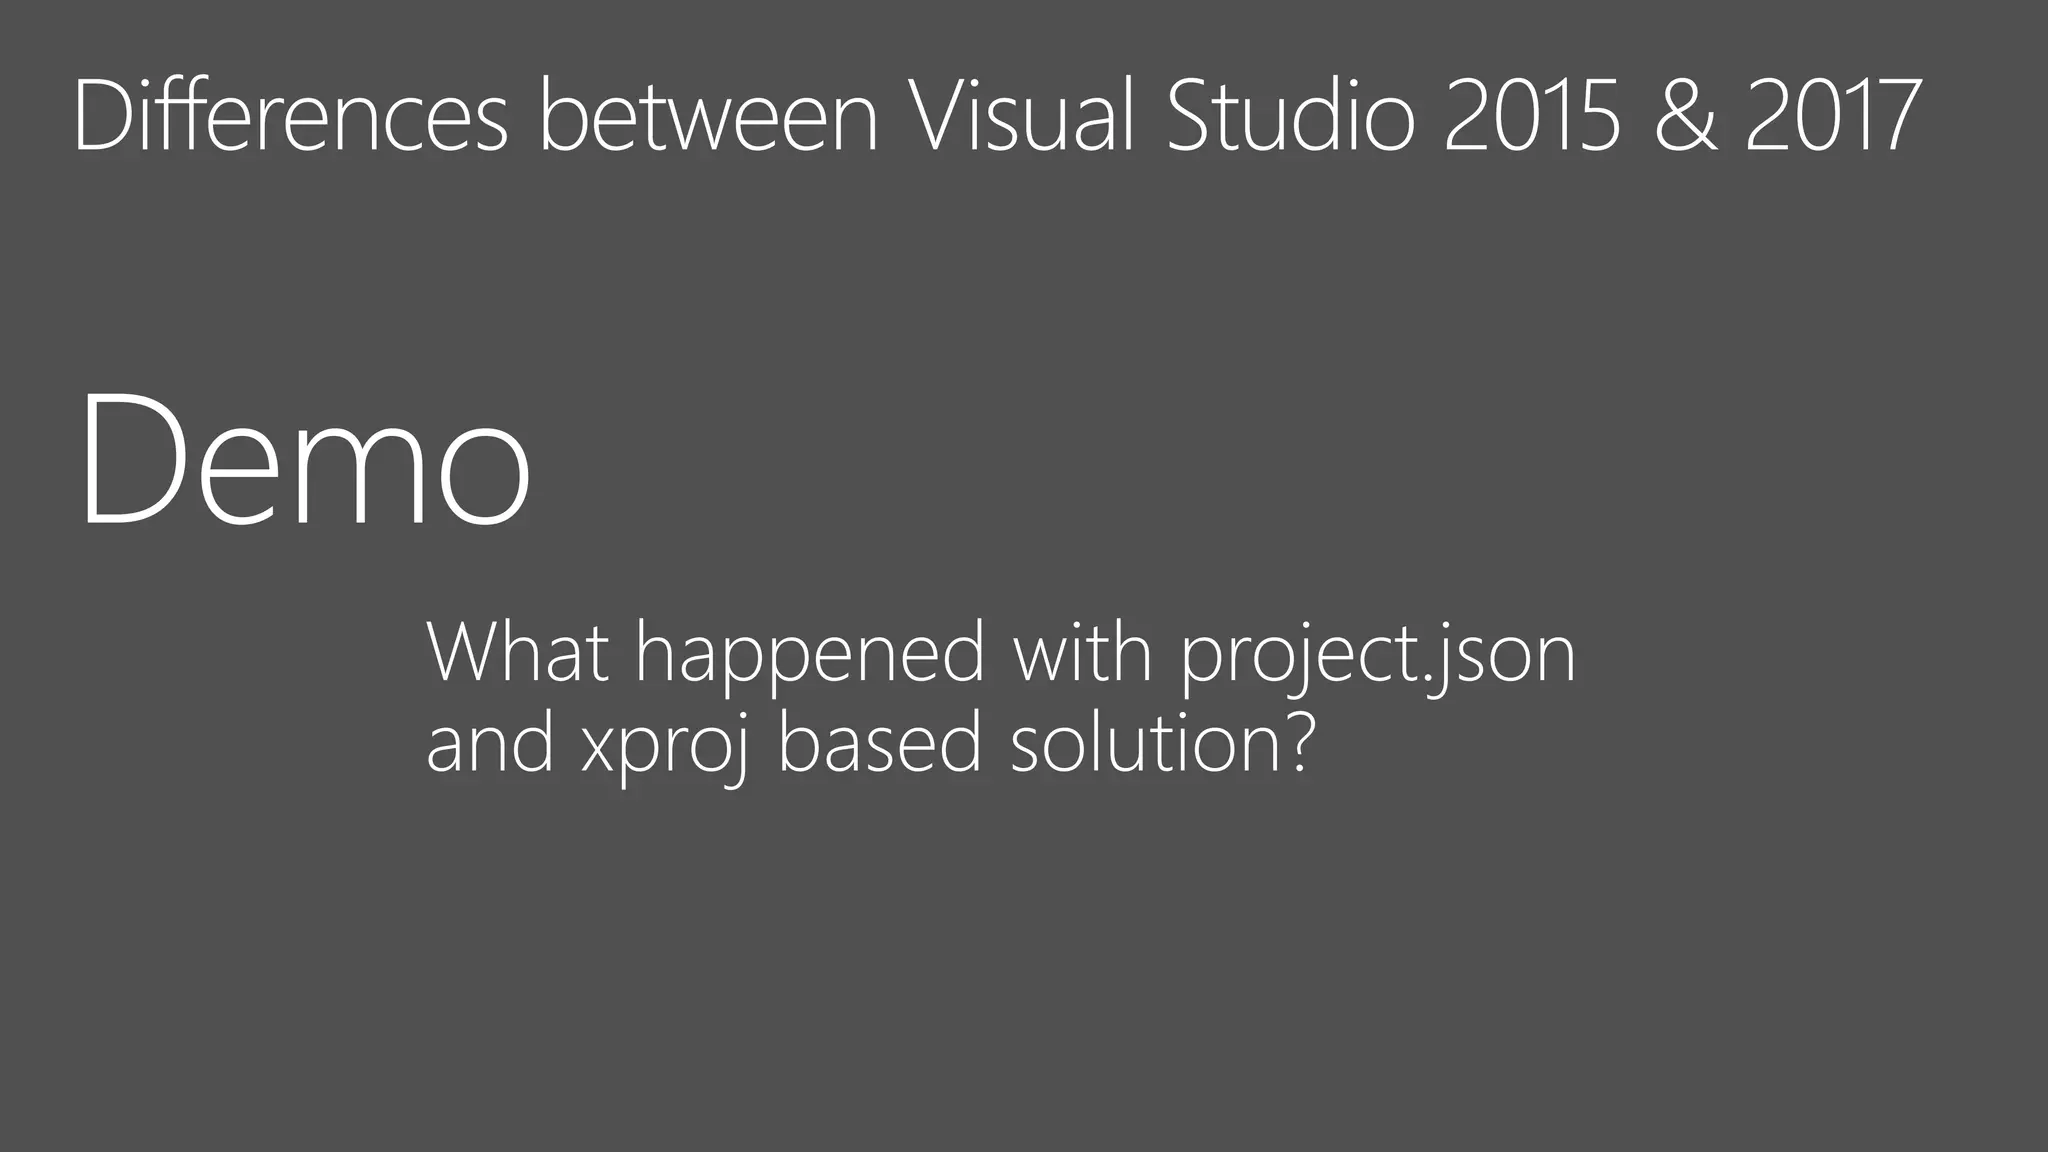Select the word "What" in the subtitle
The image size is (2048, 1152).
[517, 652]
